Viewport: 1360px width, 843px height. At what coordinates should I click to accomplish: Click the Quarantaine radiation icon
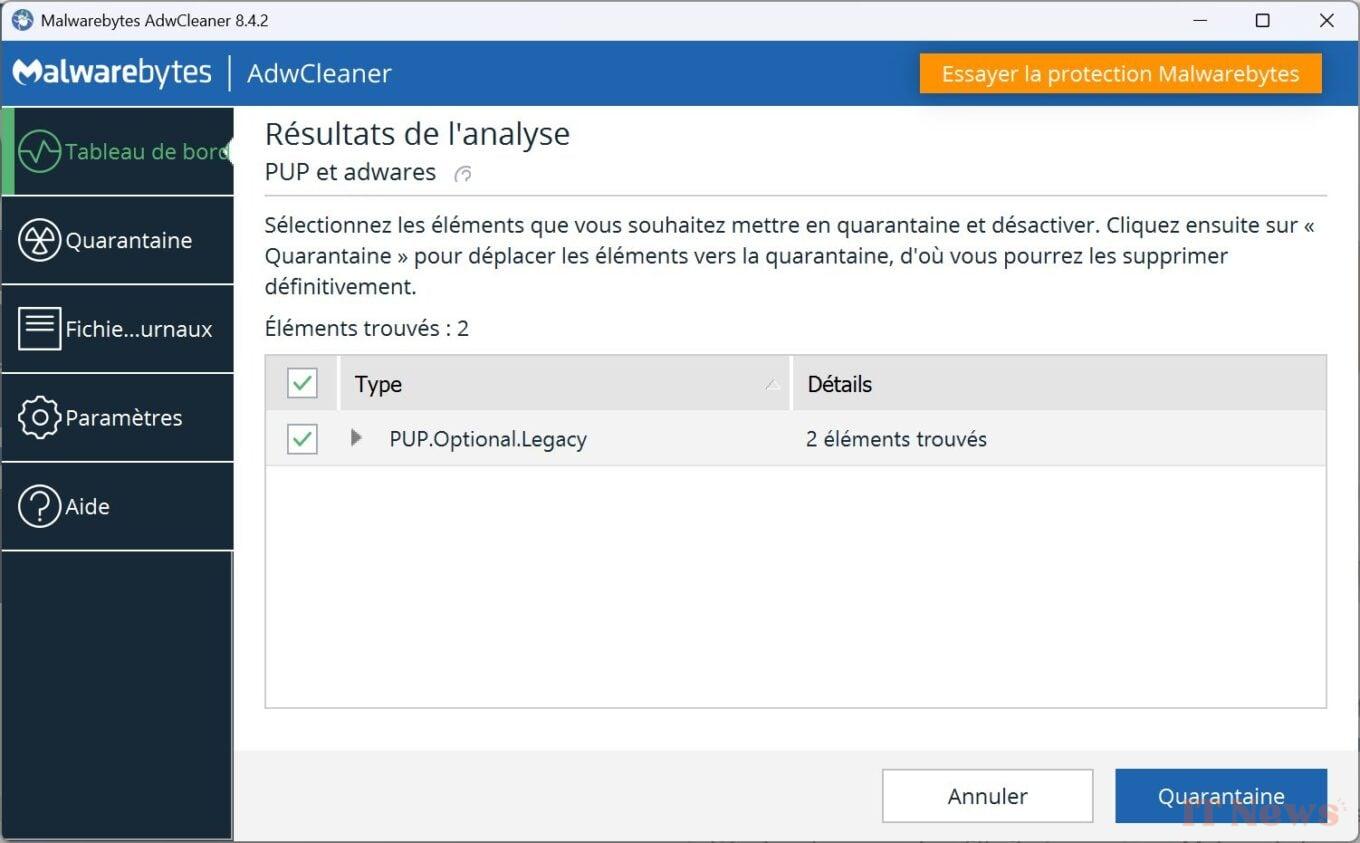(40, 241)
